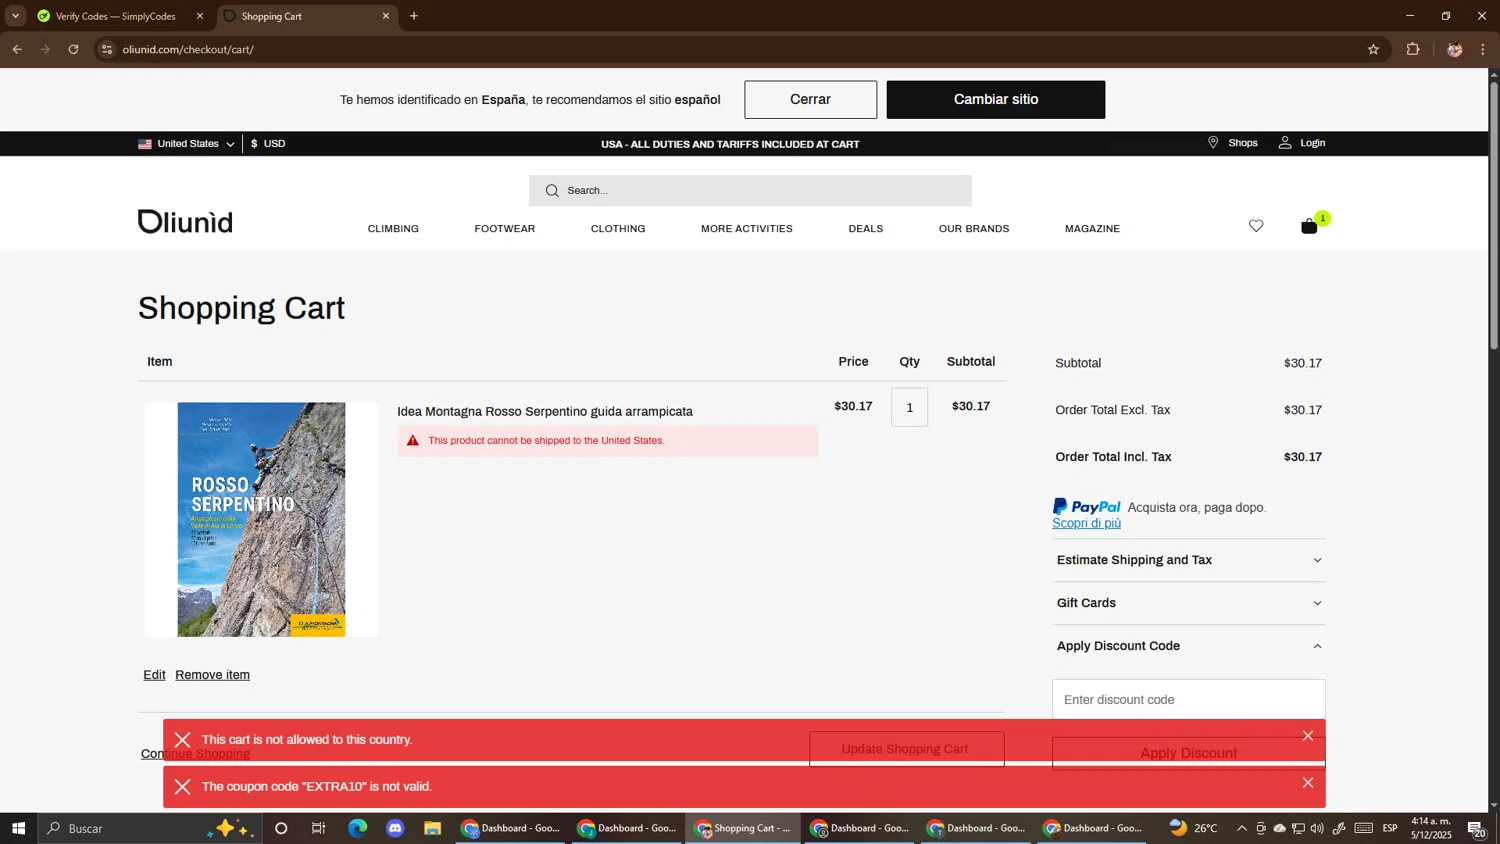The height and width of the screenshot is (844, 1500).
Task: Open the United States country selector
Action: 186,144
